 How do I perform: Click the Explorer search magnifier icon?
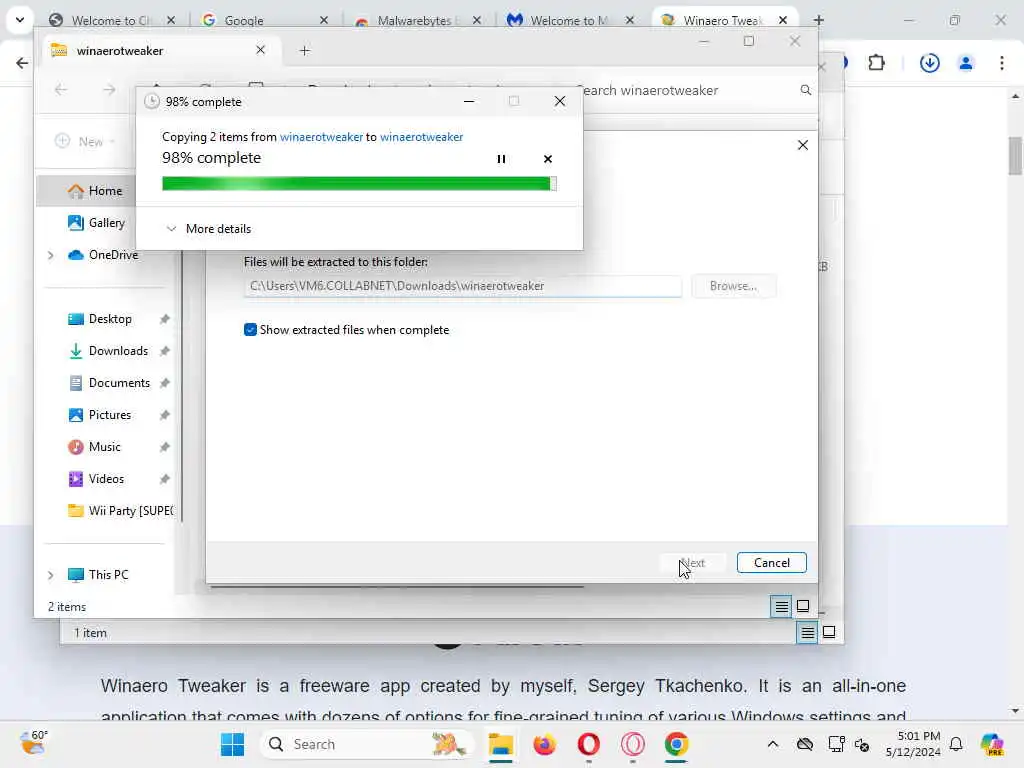coord(805,90)
